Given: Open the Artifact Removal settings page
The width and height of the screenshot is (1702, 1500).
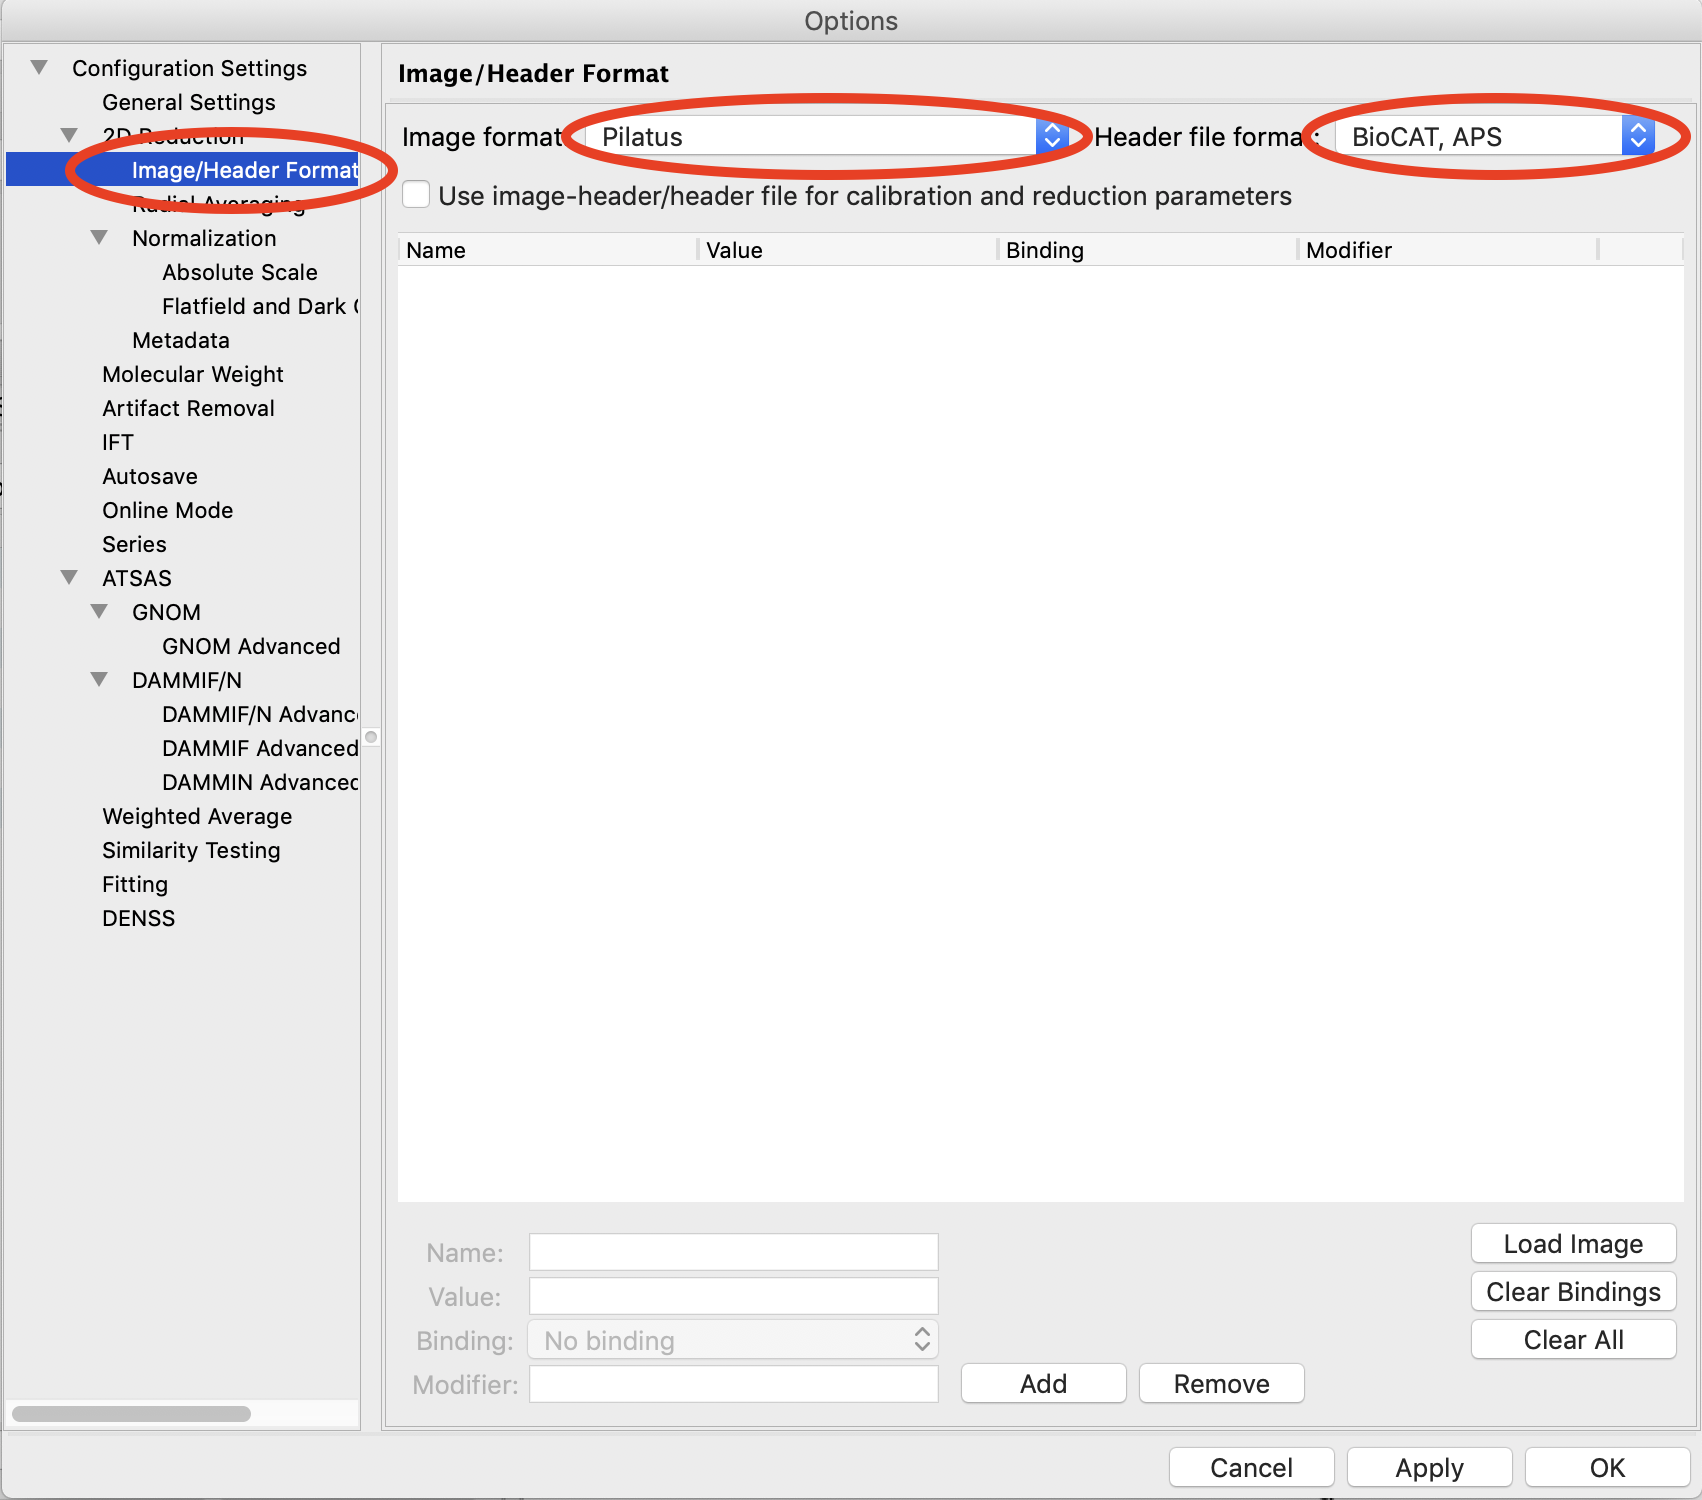Looking at the screenshot, I should coord(188,408).
